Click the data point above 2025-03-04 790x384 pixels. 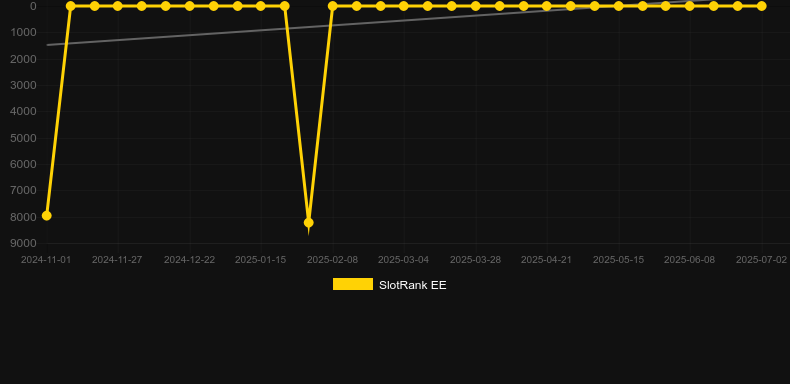[x=404, y=6]
